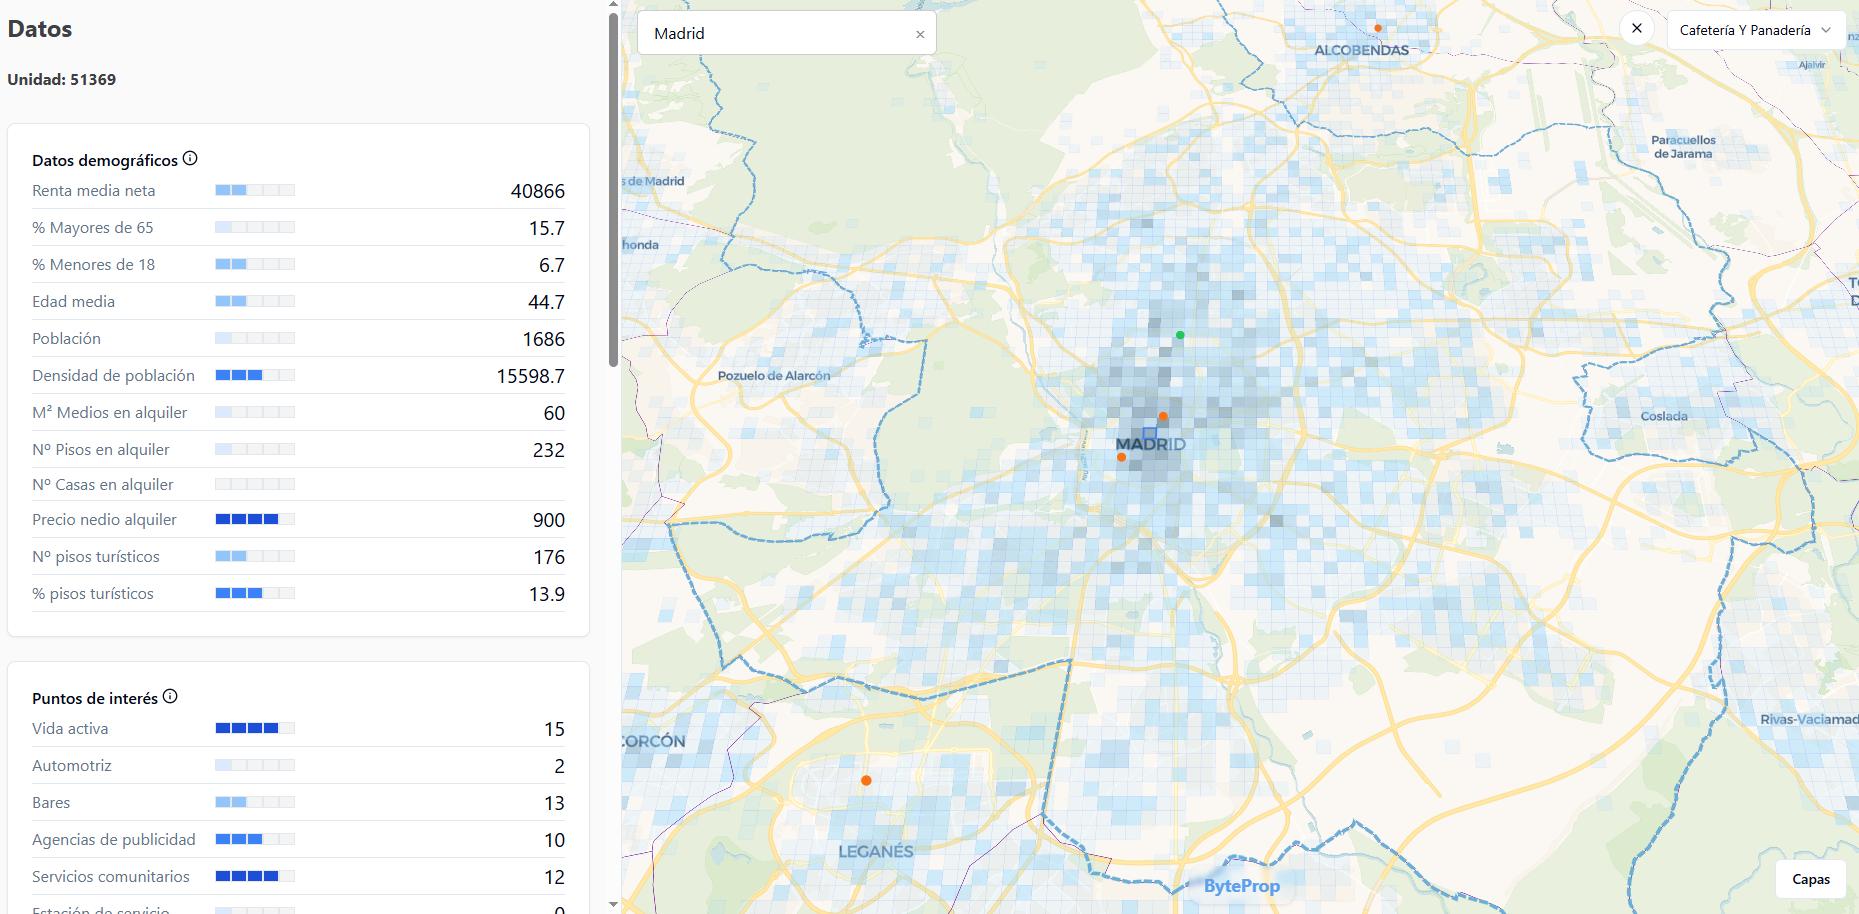Click the dropdown chevron arrow at top right
Image resolution: width=1859 pixels, height=914 pixels.
1826,30
